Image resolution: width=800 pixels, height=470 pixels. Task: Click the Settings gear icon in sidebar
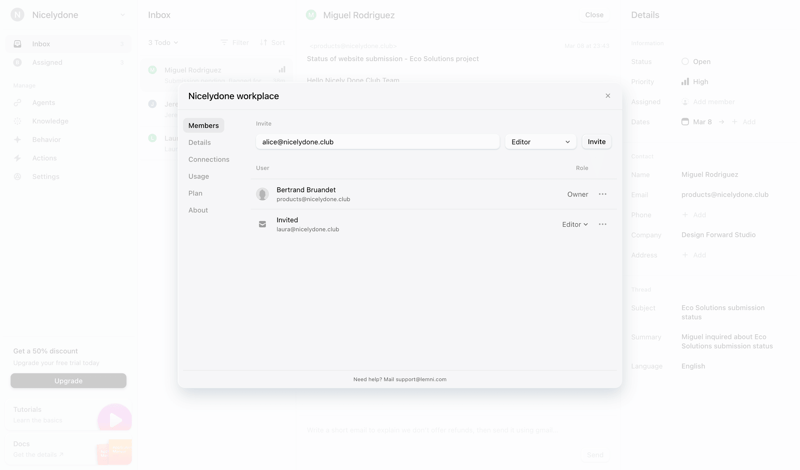click(x=17, y=176)
